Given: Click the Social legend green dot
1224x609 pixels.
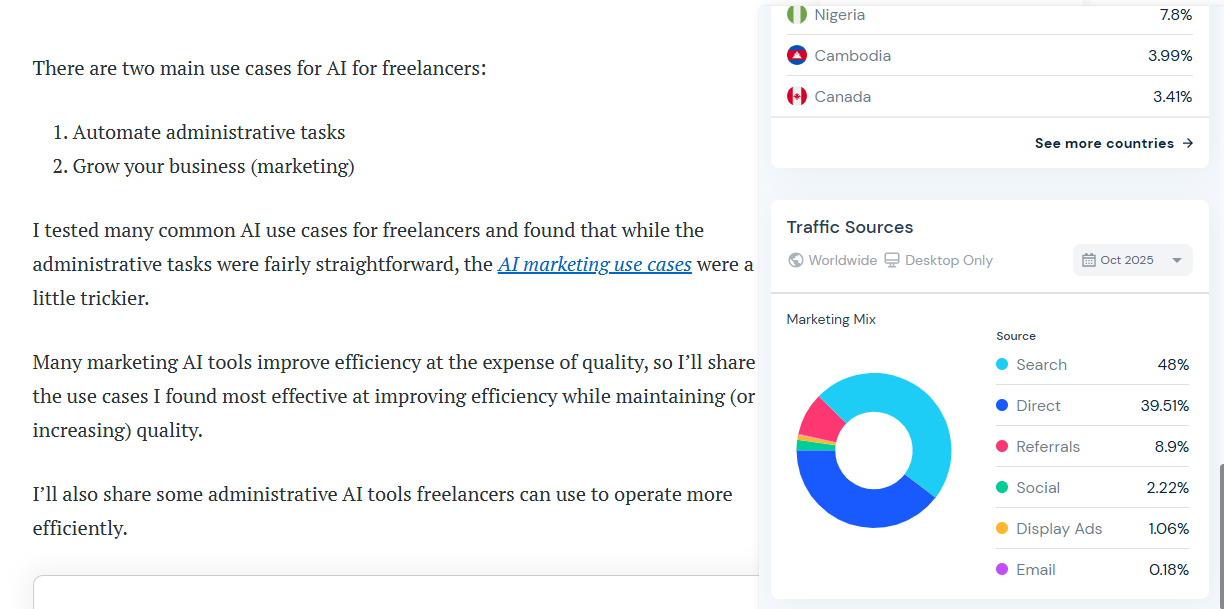Looking at the screenshot, I should point(1002,488).
